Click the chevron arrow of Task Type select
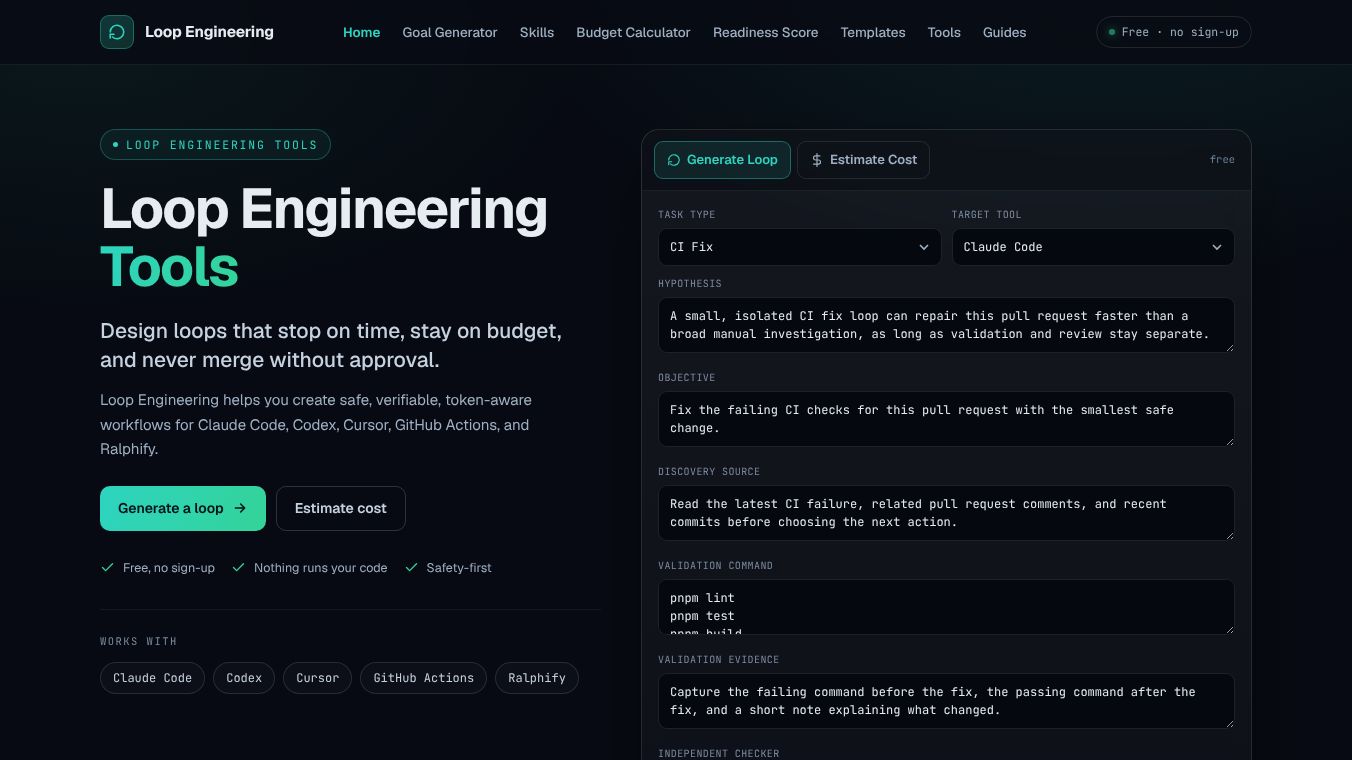 coord(924,247)
